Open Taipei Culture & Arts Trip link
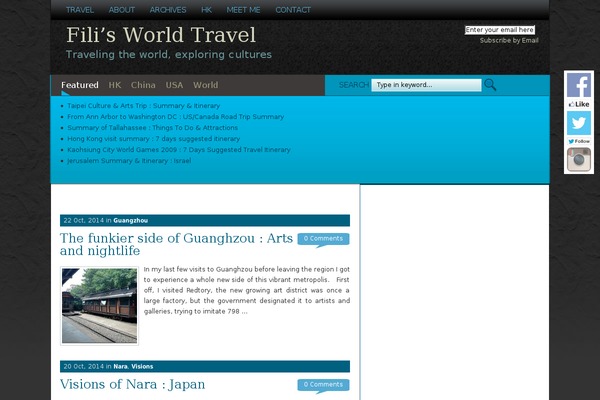 coord(143,106)
